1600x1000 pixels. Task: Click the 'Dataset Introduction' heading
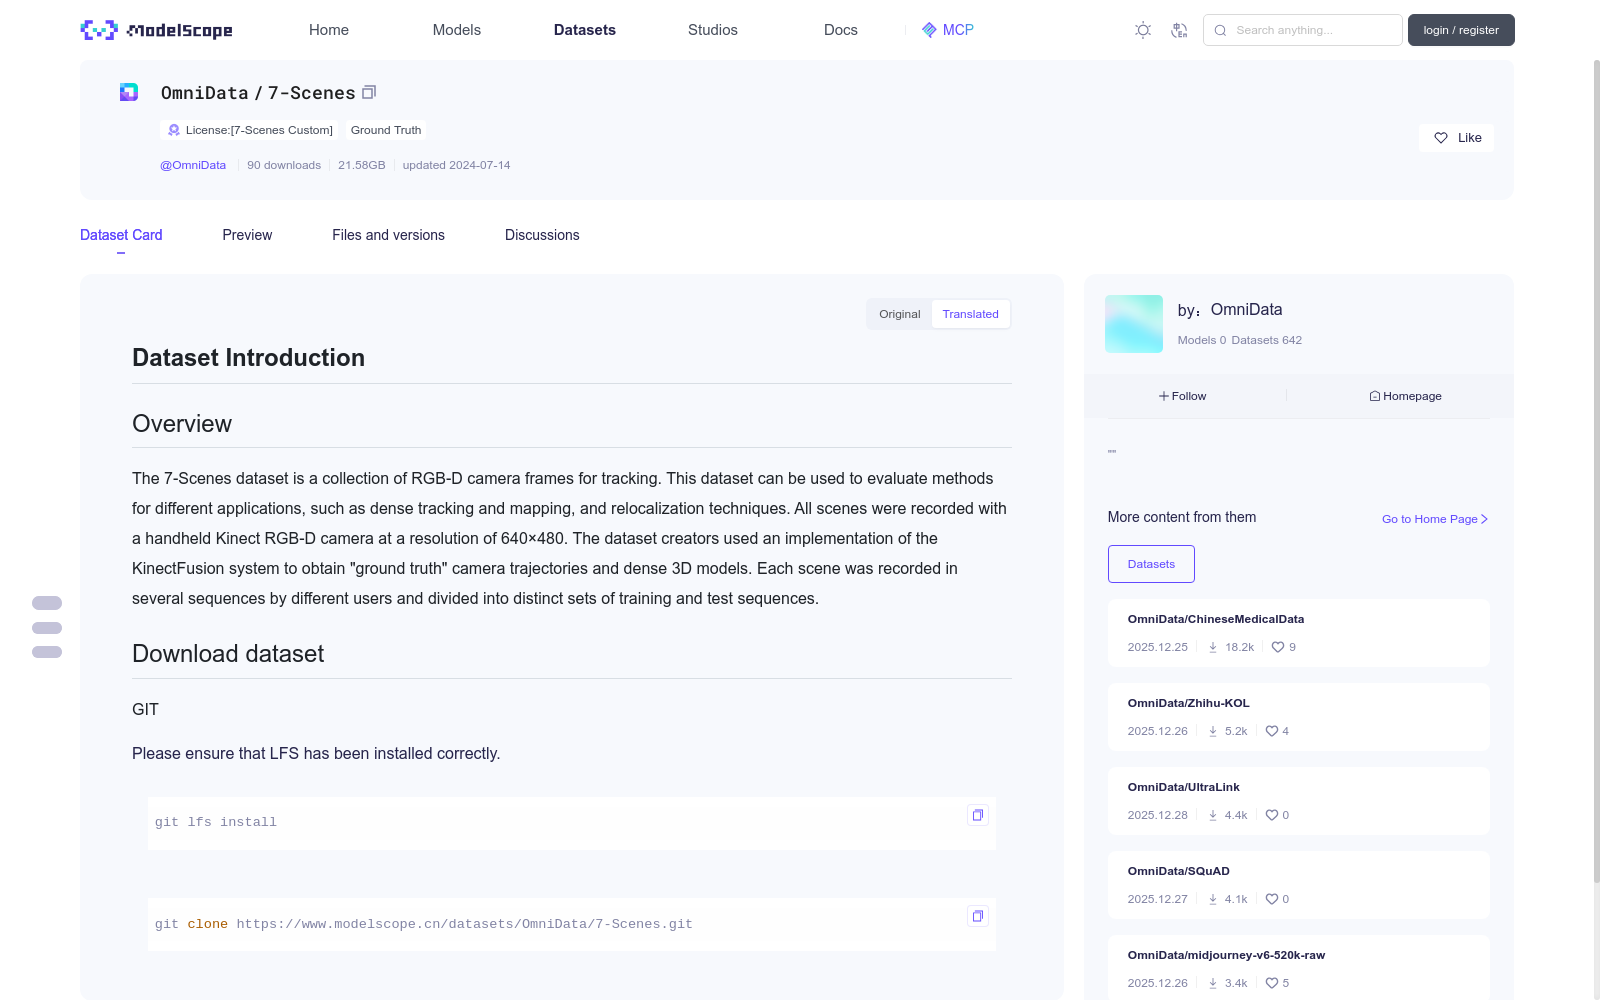pyautogui.click(x=248, y=358)
